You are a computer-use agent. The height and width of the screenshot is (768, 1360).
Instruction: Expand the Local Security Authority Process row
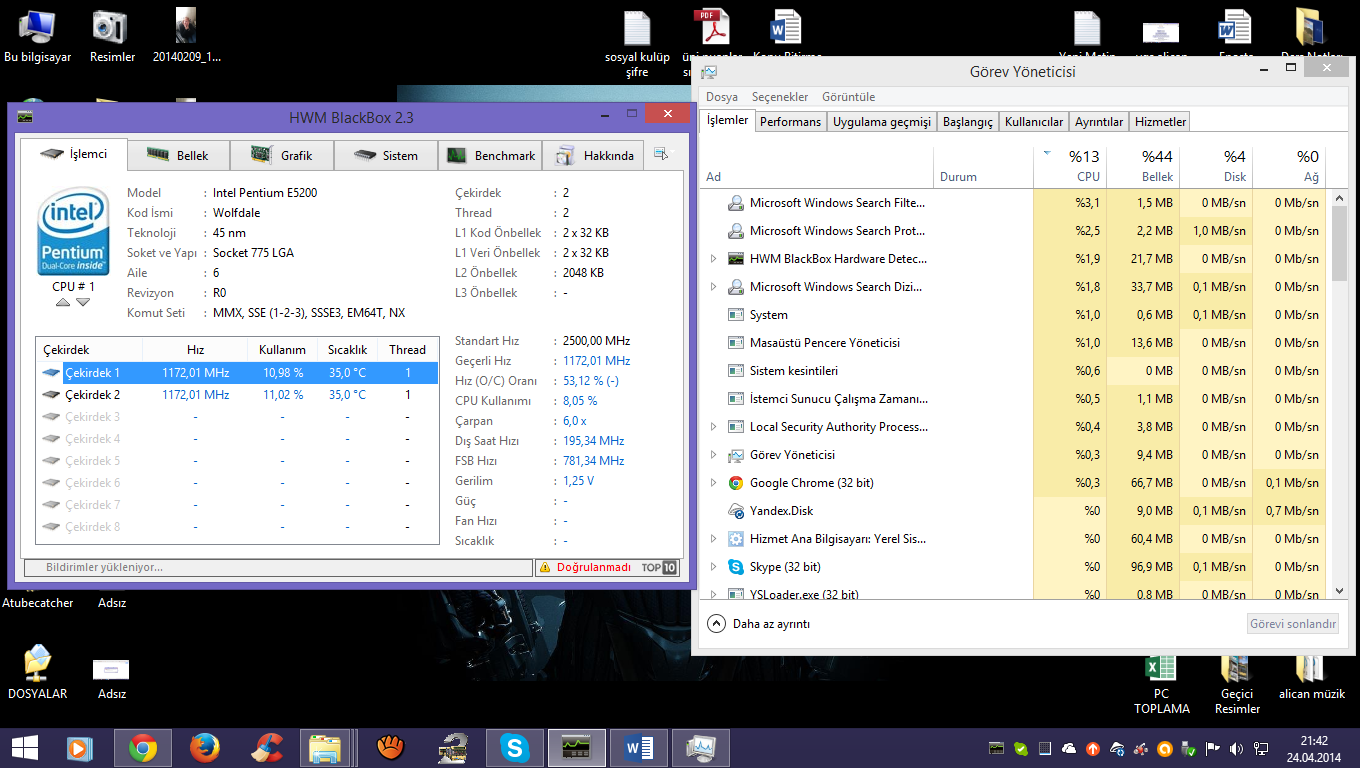click(x=713, y=427)
